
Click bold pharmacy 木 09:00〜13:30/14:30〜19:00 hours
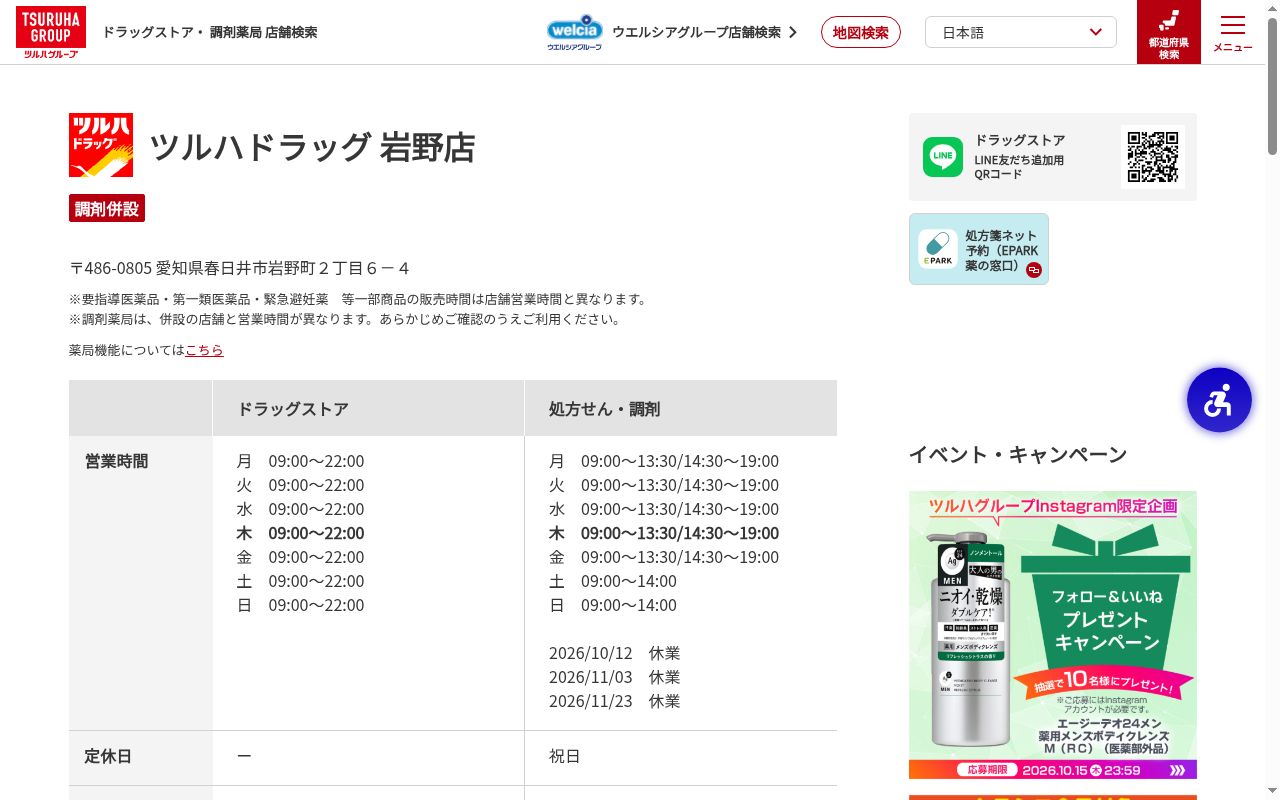coord(664,533)
